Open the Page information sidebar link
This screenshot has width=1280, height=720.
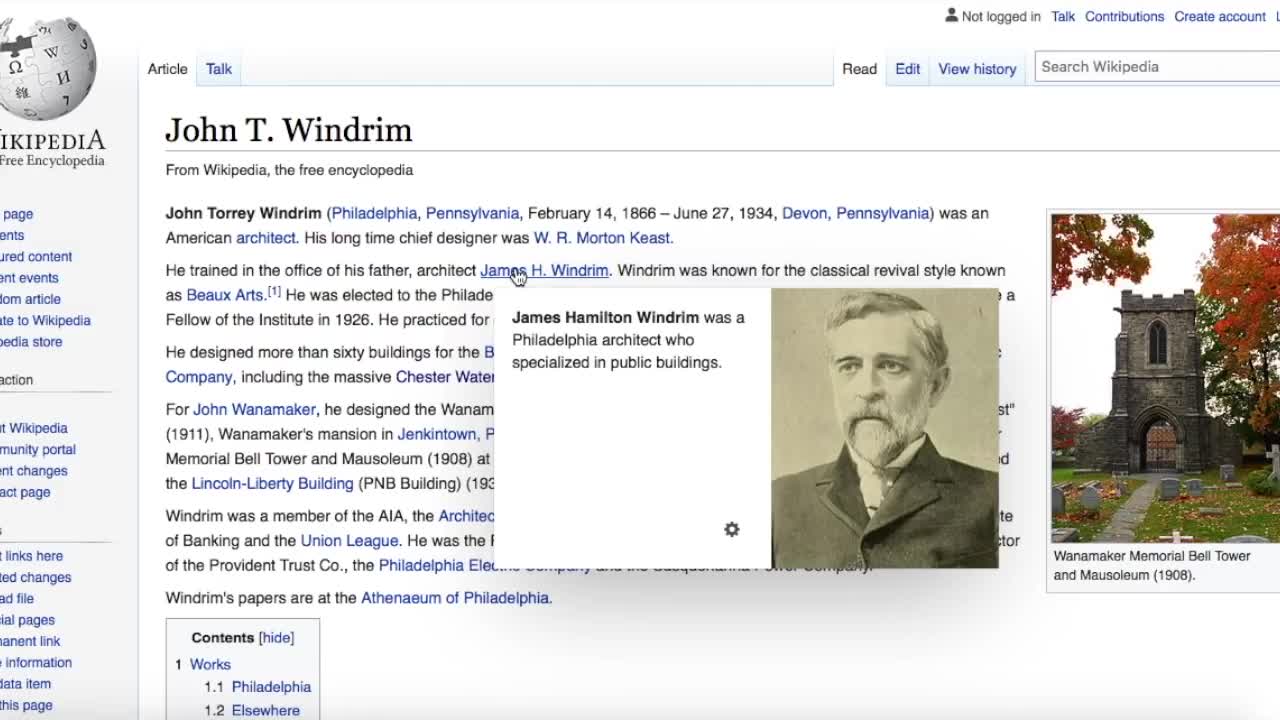coord(36,662)
